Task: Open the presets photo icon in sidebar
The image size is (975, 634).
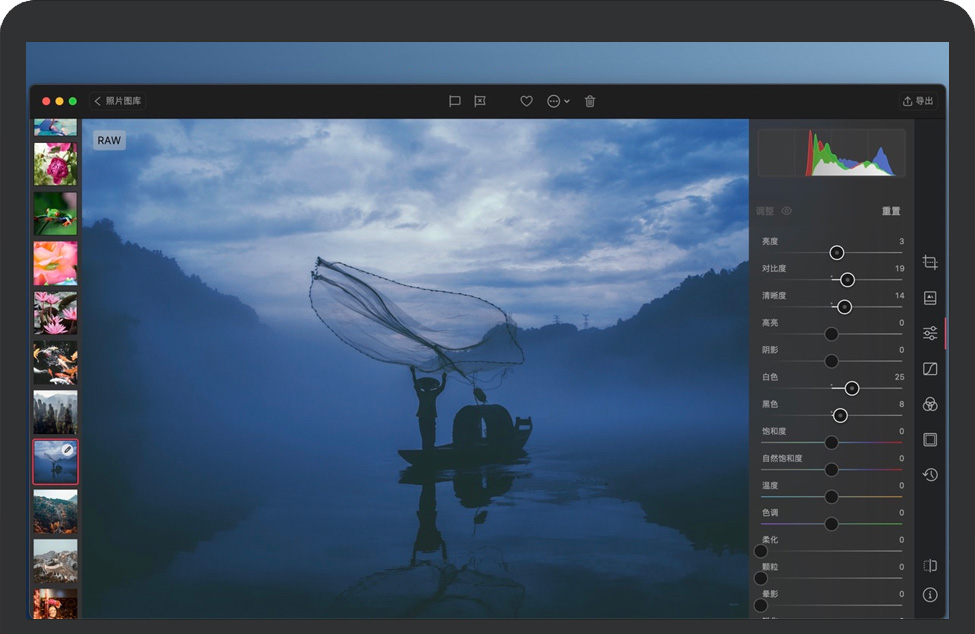Action: point(930,298)
